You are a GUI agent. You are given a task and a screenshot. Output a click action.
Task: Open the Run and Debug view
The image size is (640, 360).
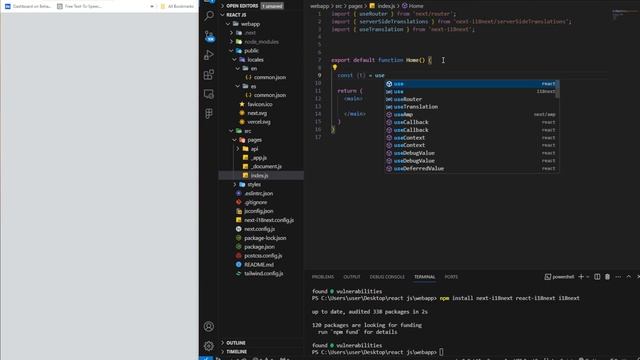pyautogui.click(x=209, y=55)
